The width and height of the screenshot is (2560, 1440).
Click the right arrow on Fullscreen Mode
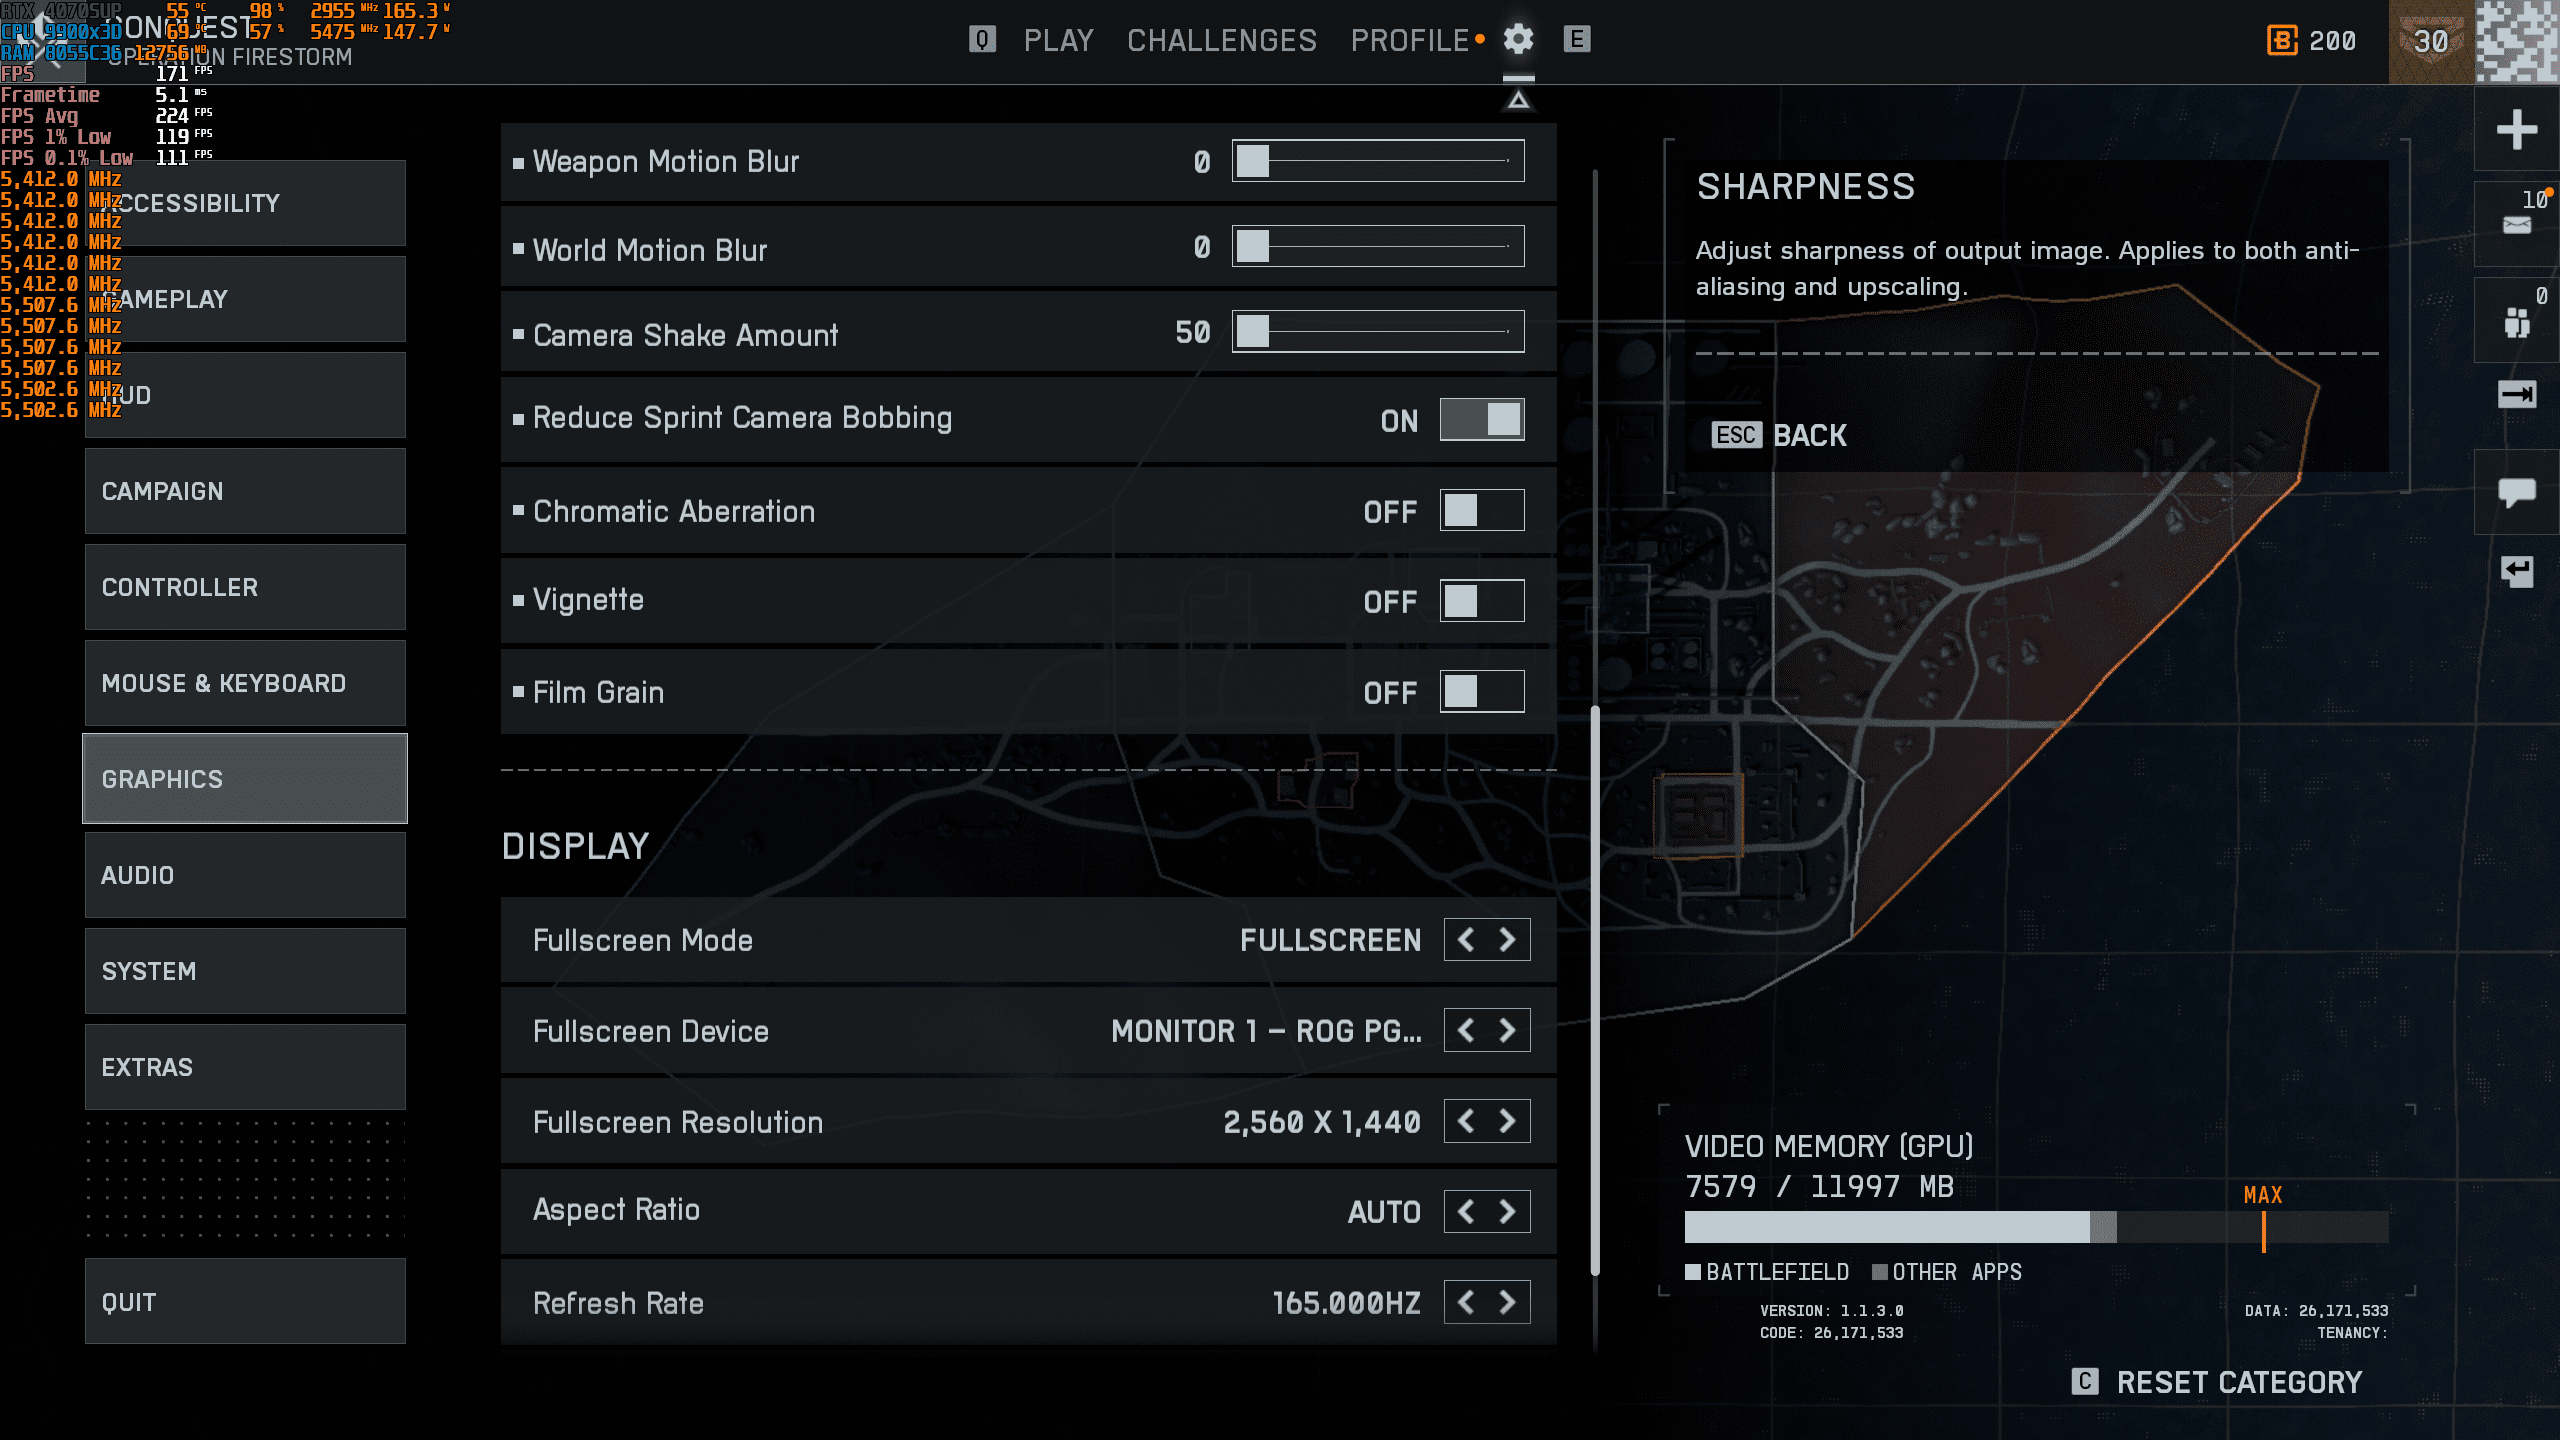point(1508,939)
